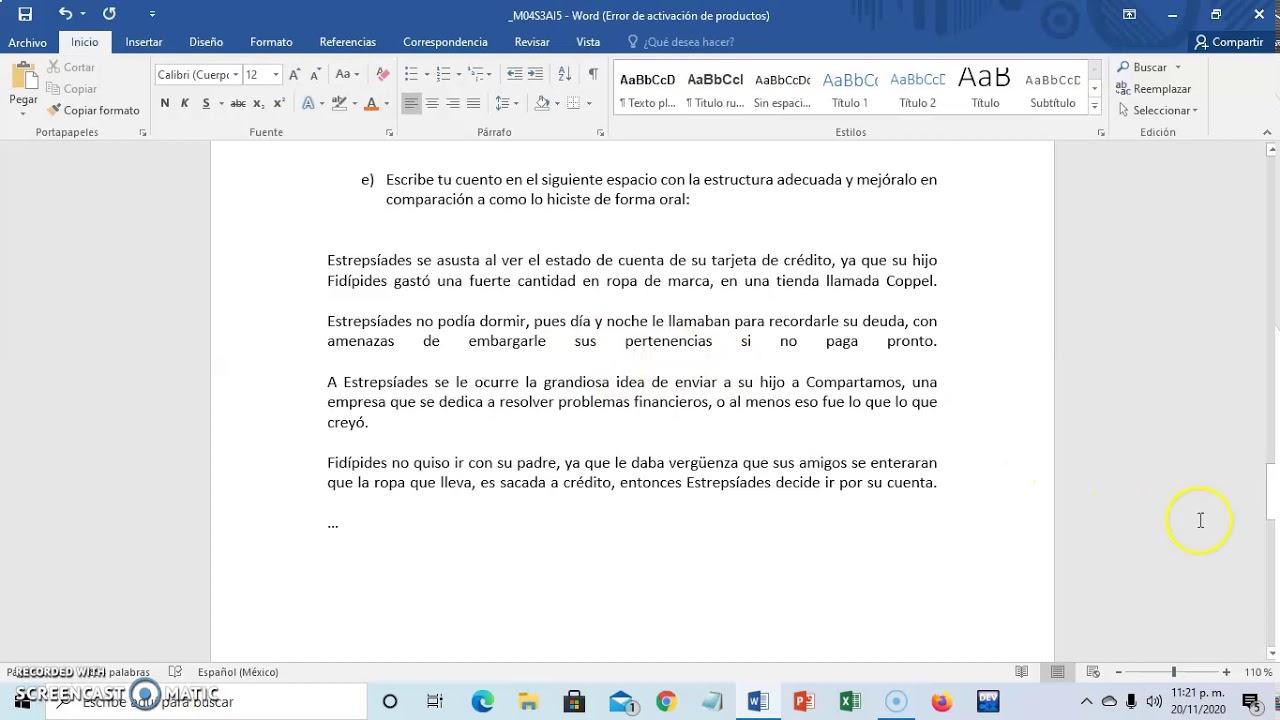Toggle strikethrough formatting (abc)
The image size is (1280, 720).
click(x=238, y=103)
